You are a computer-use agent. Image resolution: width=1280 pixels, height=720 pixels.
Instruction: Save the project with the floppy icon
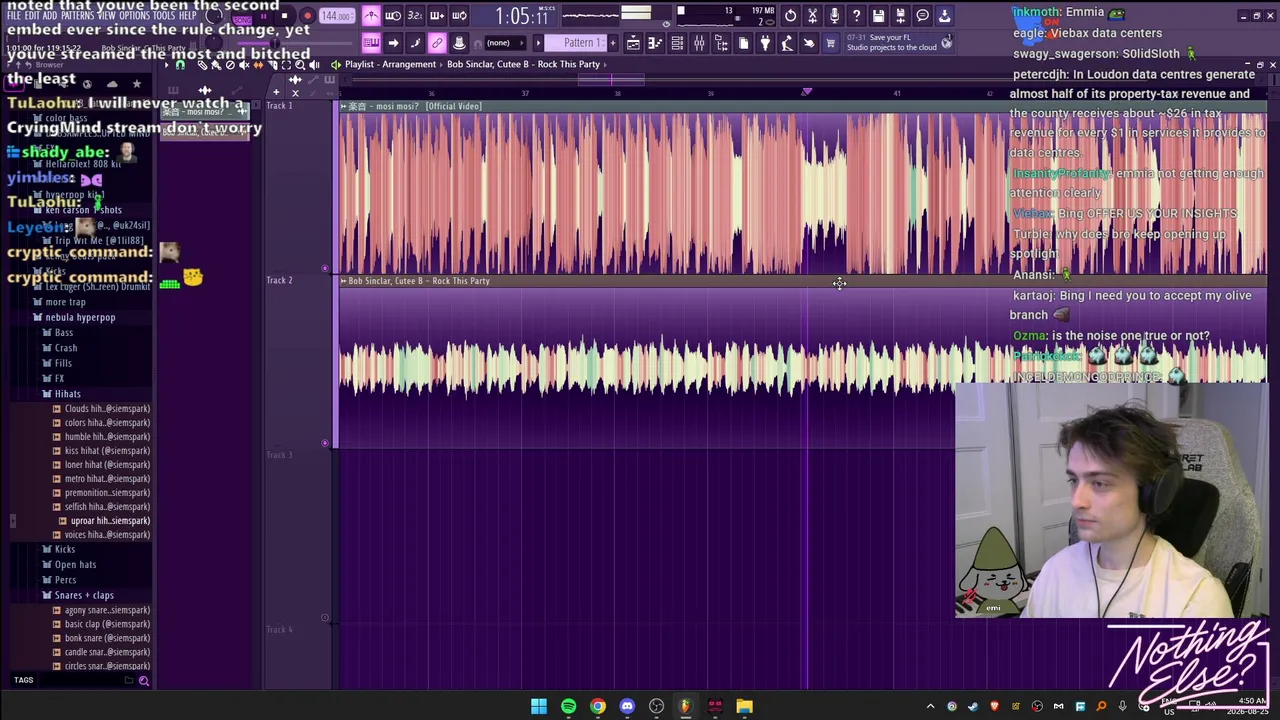coord(878,15)
